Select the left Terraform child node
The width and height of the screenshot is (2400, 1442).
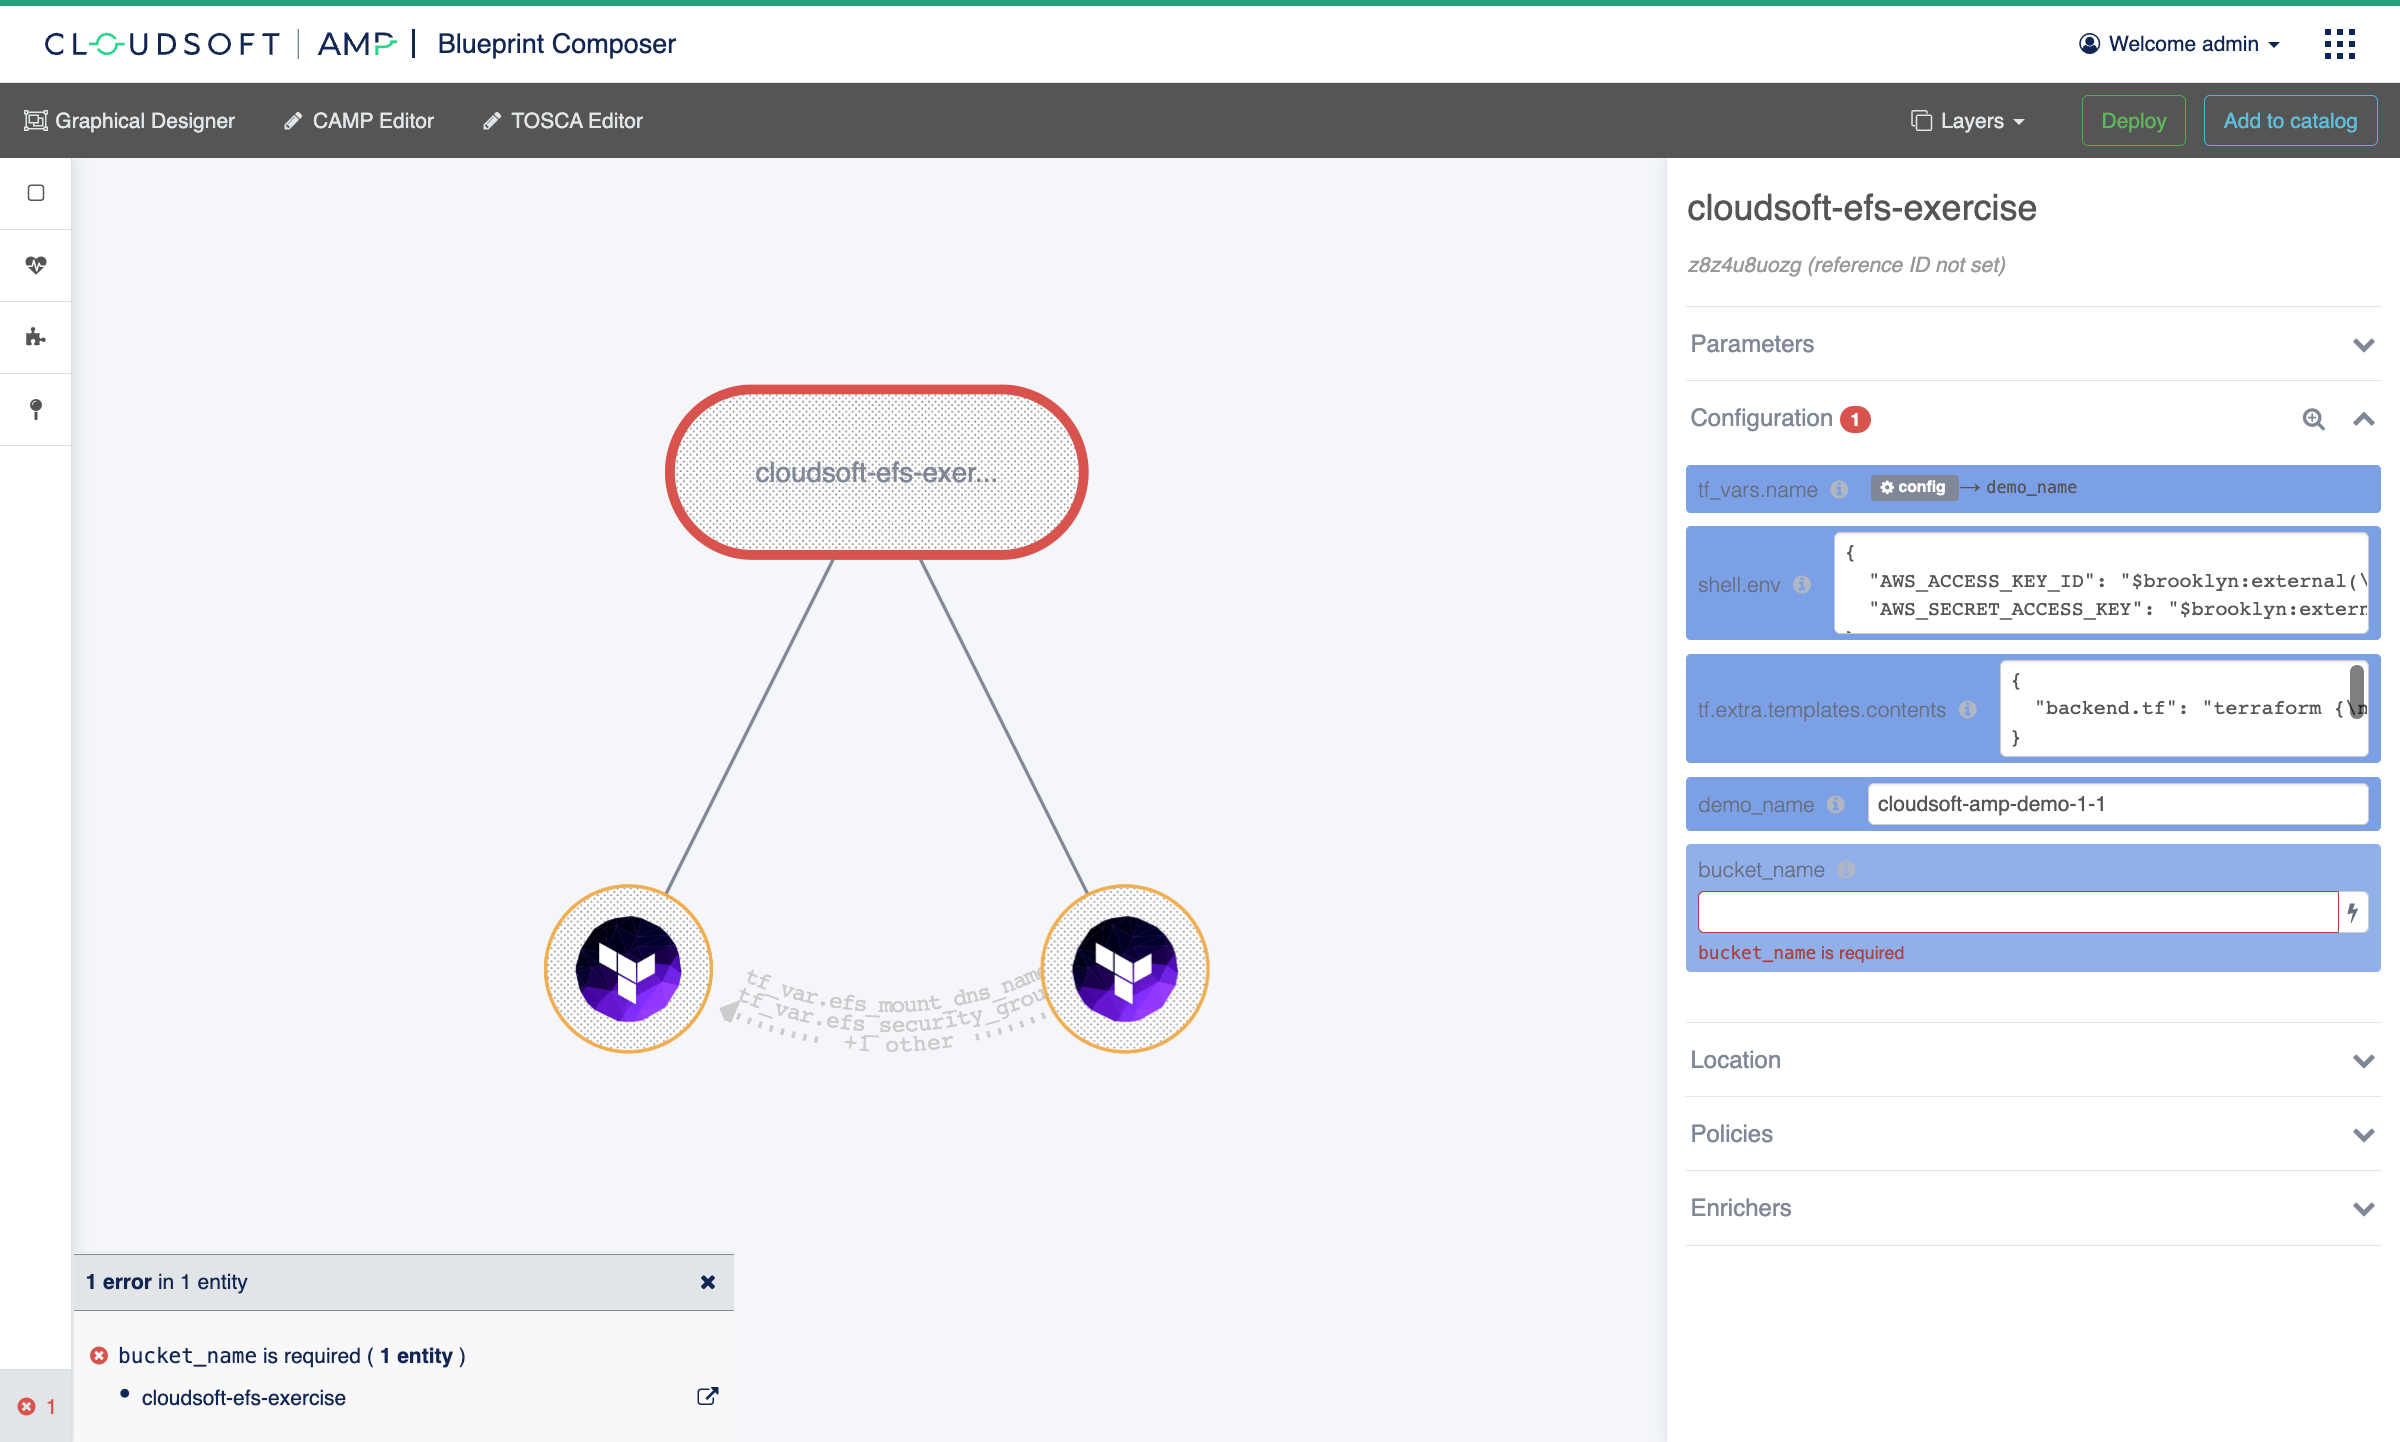coord(628,969)
